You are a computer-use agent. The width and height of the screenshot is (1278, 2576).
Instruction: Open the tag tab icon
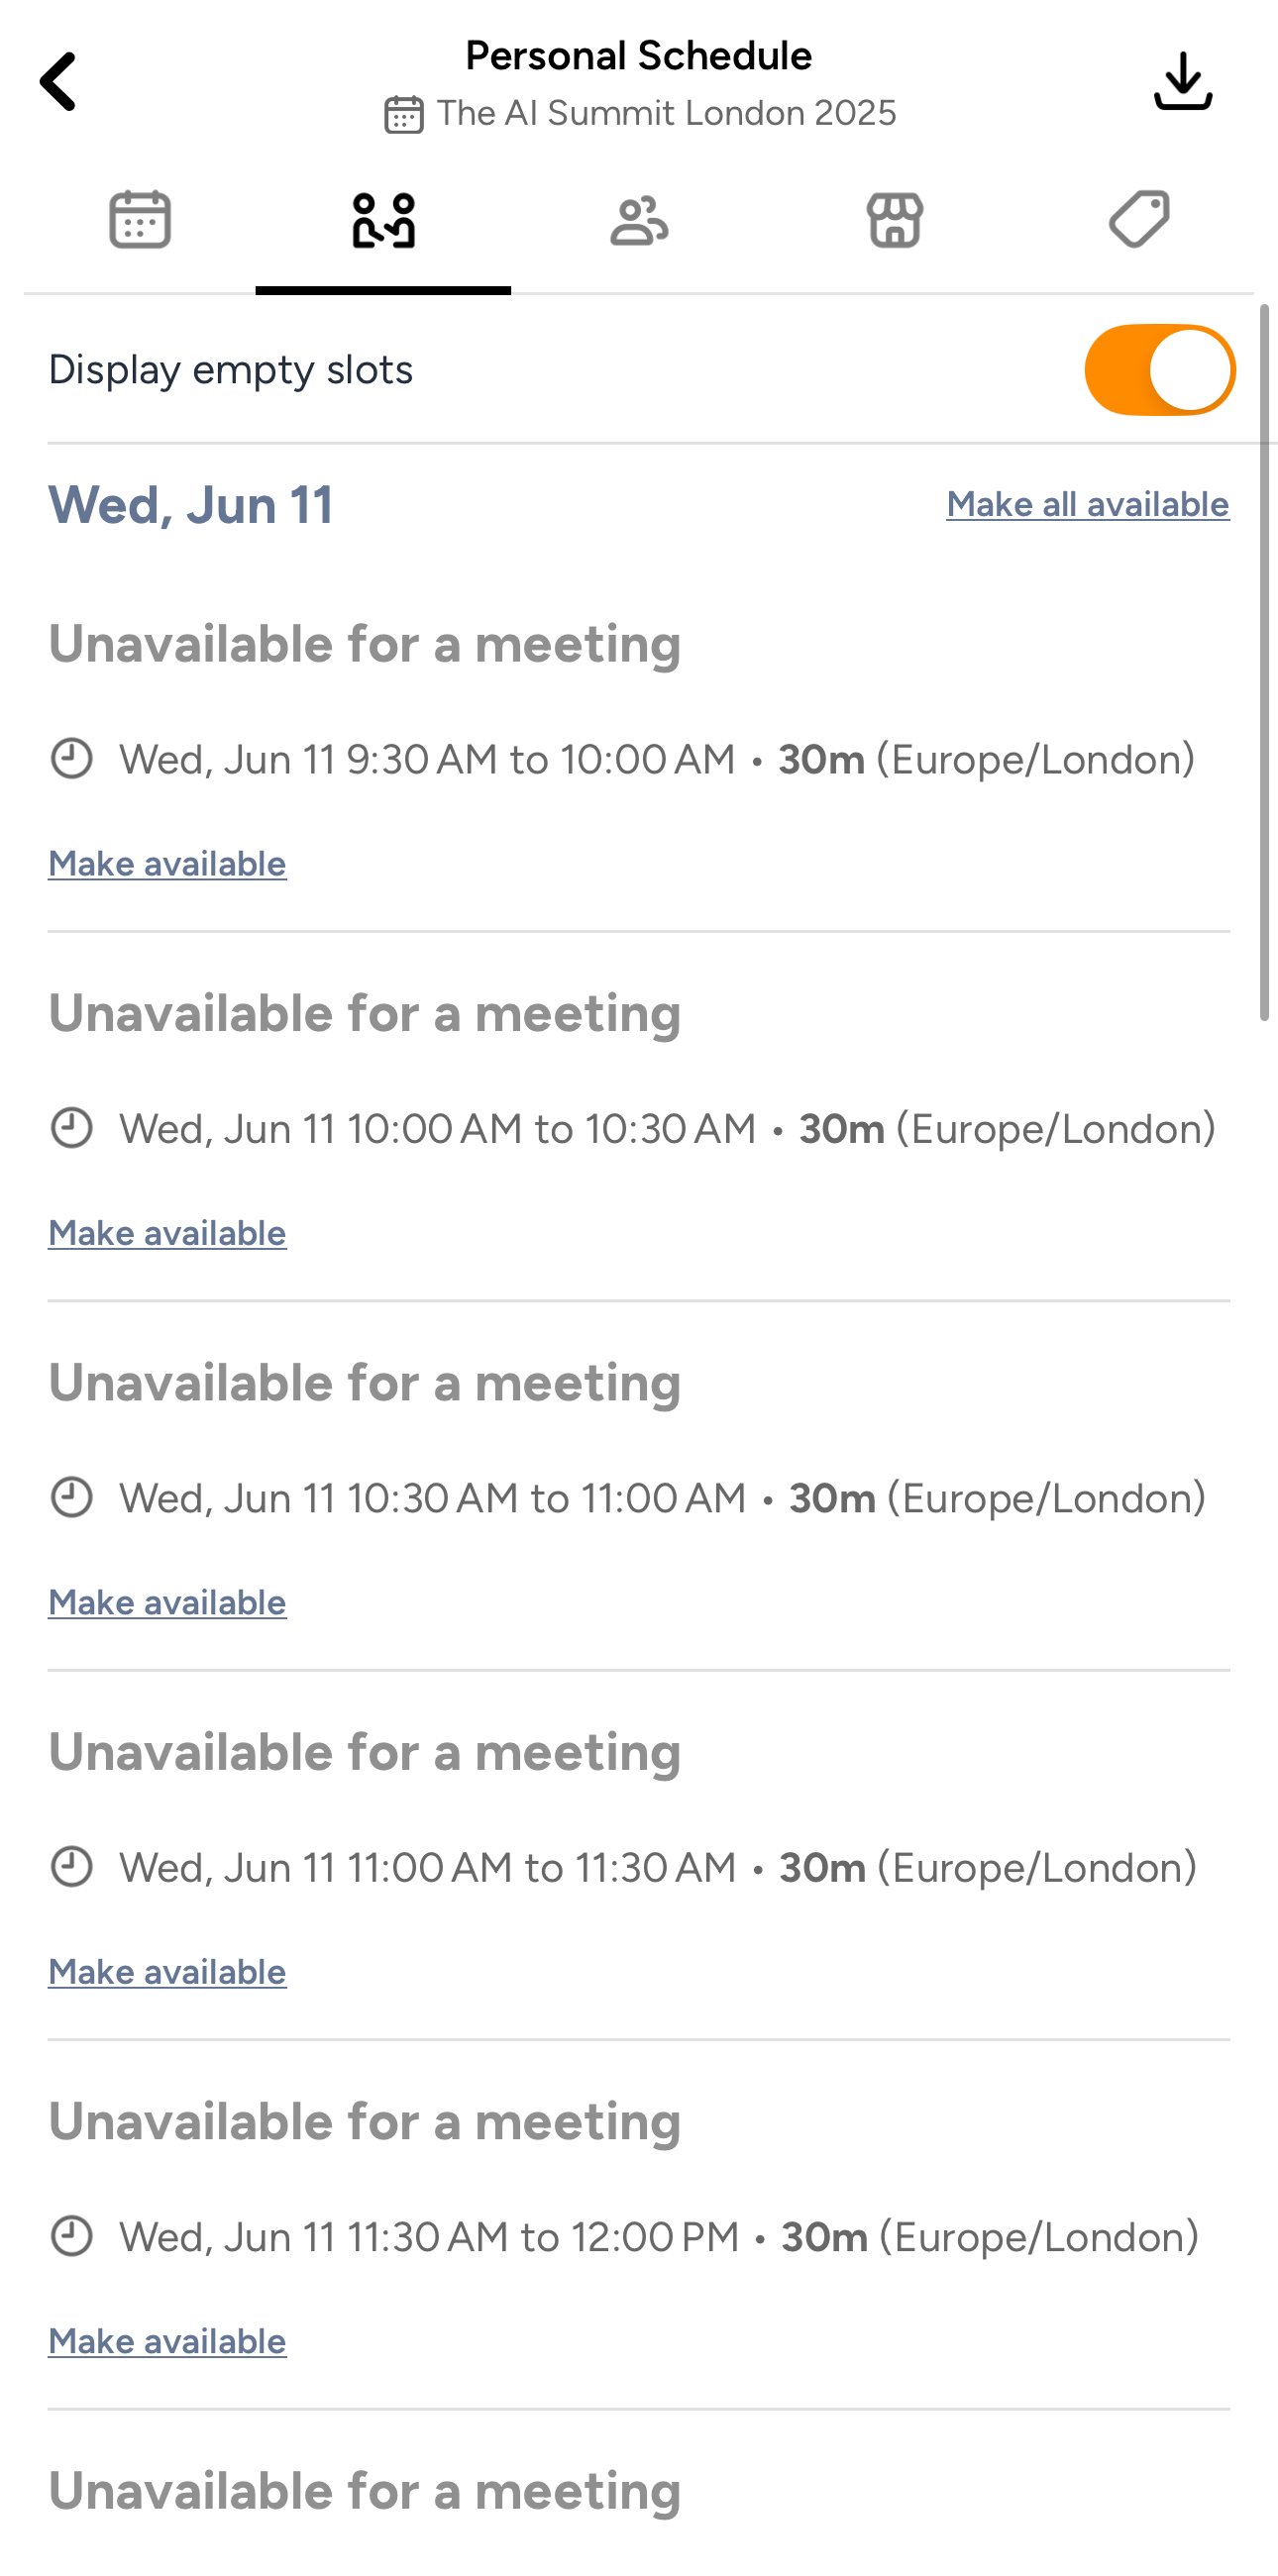[x=1139, y=219]
